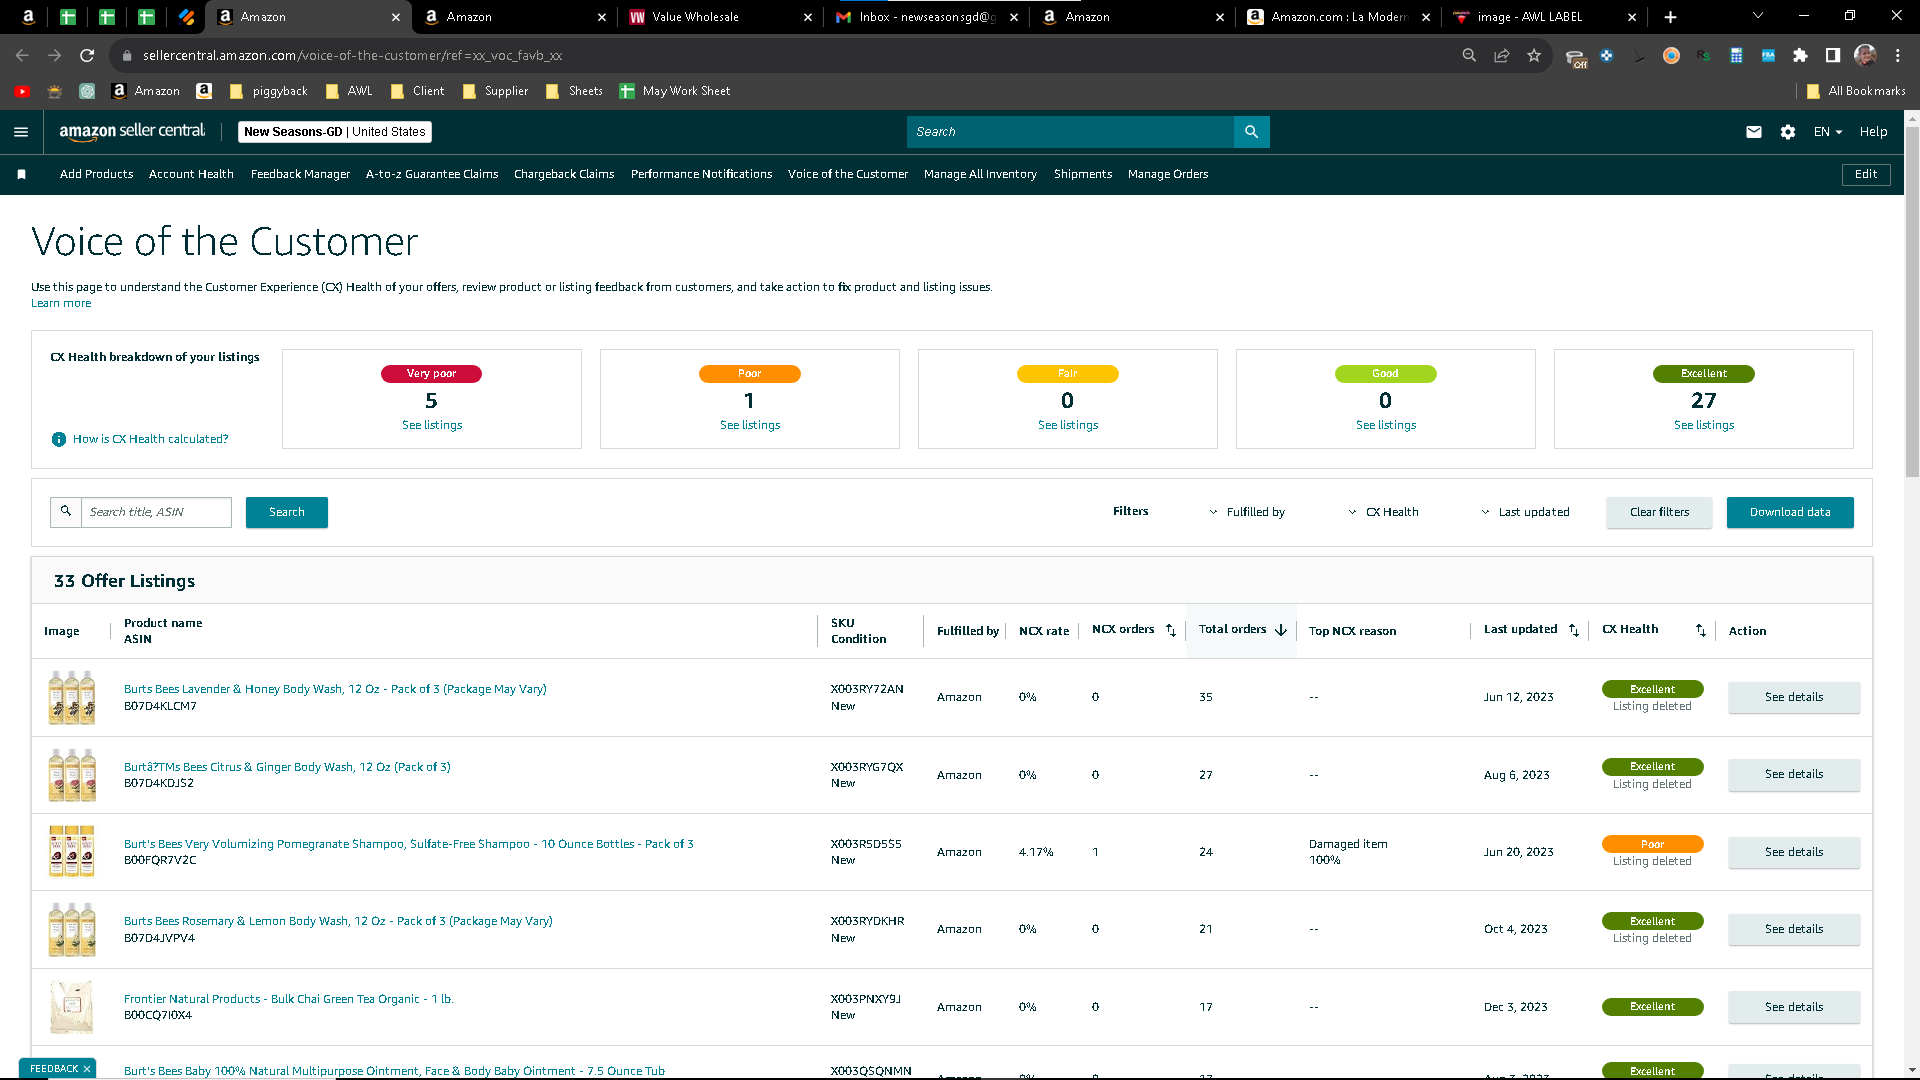
Task: Click the top Seller Central search field
Action: 1070,132
